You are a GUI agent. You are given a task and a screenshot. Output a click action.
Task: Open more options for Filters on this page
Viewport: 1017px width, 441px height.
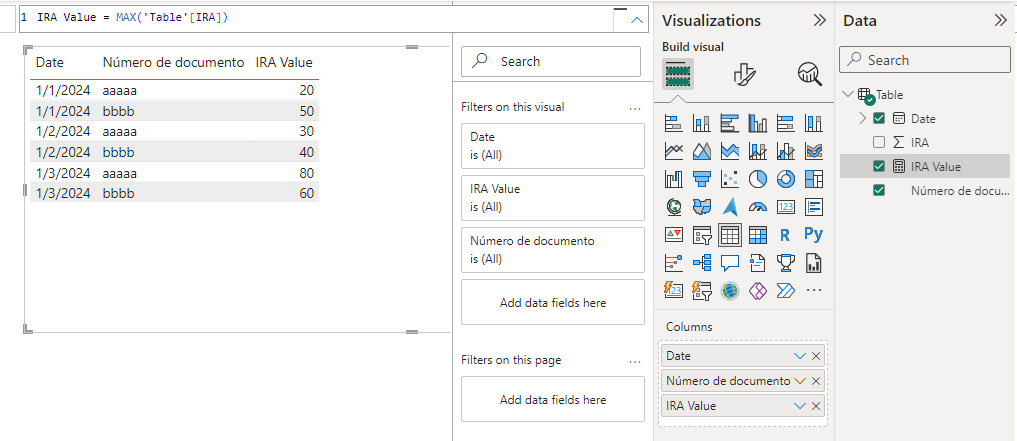click(x=635, y=361)
